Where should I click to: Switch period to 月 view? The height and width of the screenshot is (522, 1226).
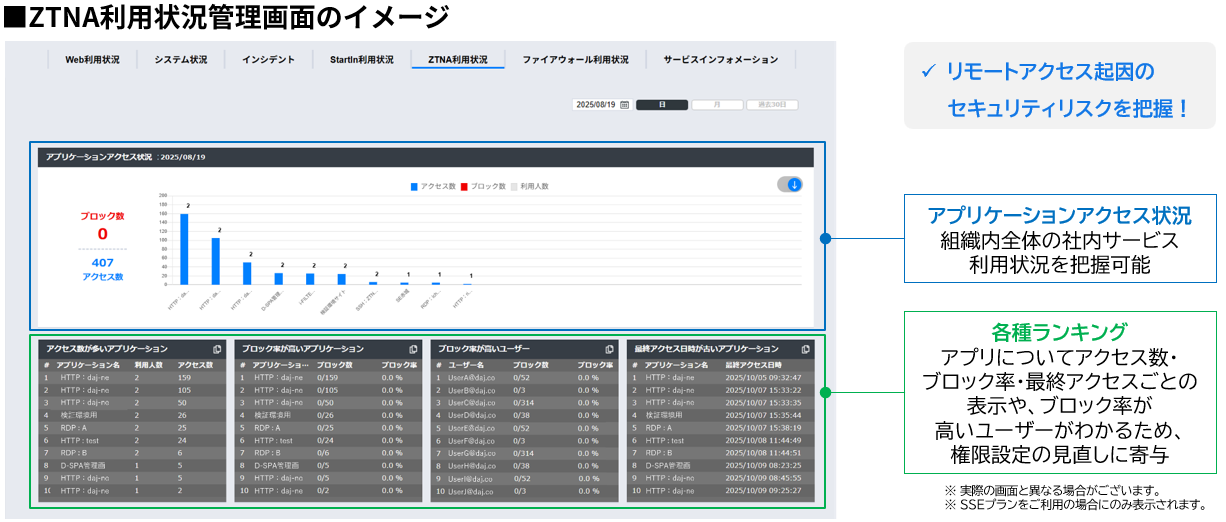[717, 104]
